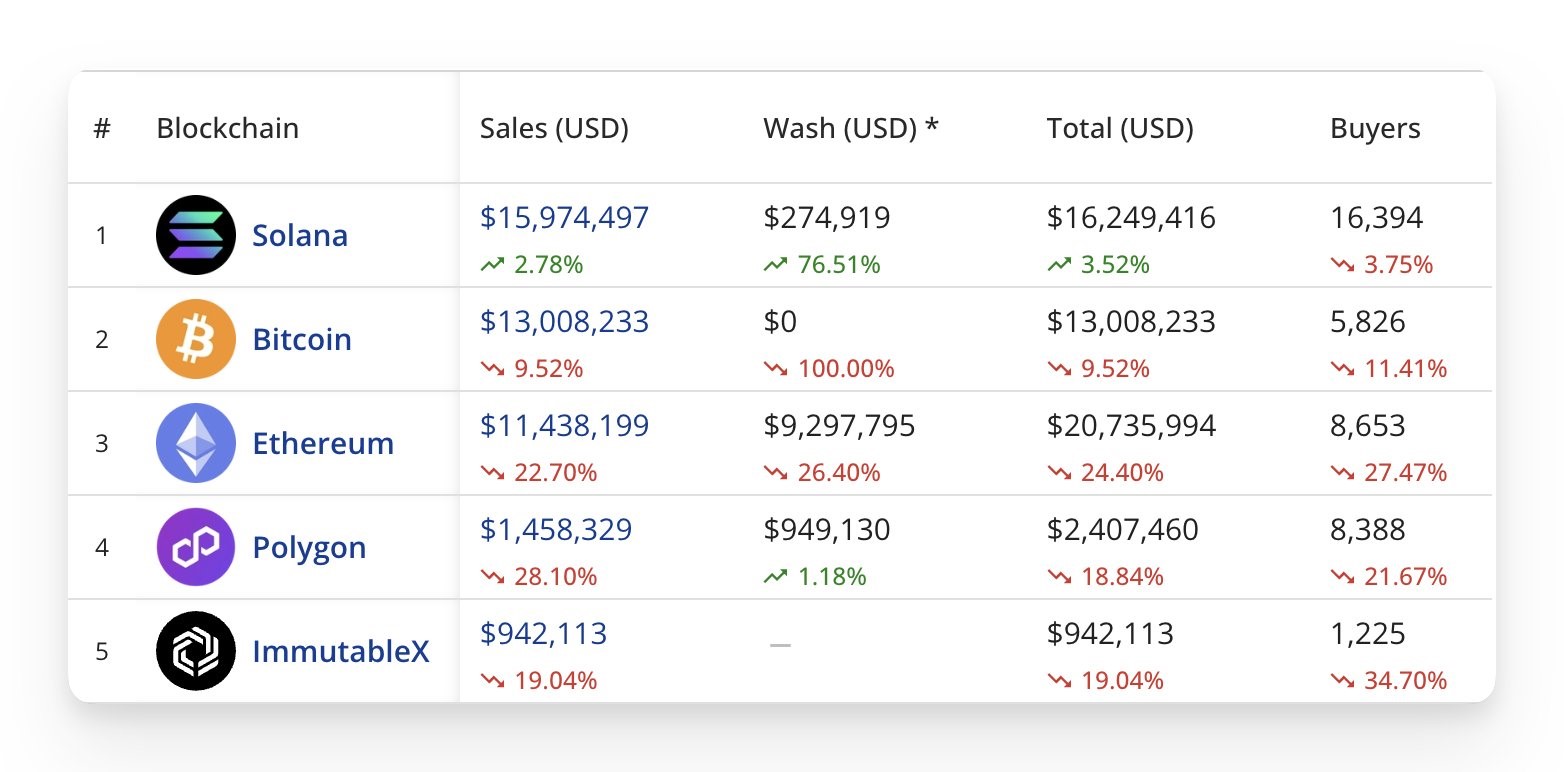Select the Solana wash value $274,919

click(827, 217)
